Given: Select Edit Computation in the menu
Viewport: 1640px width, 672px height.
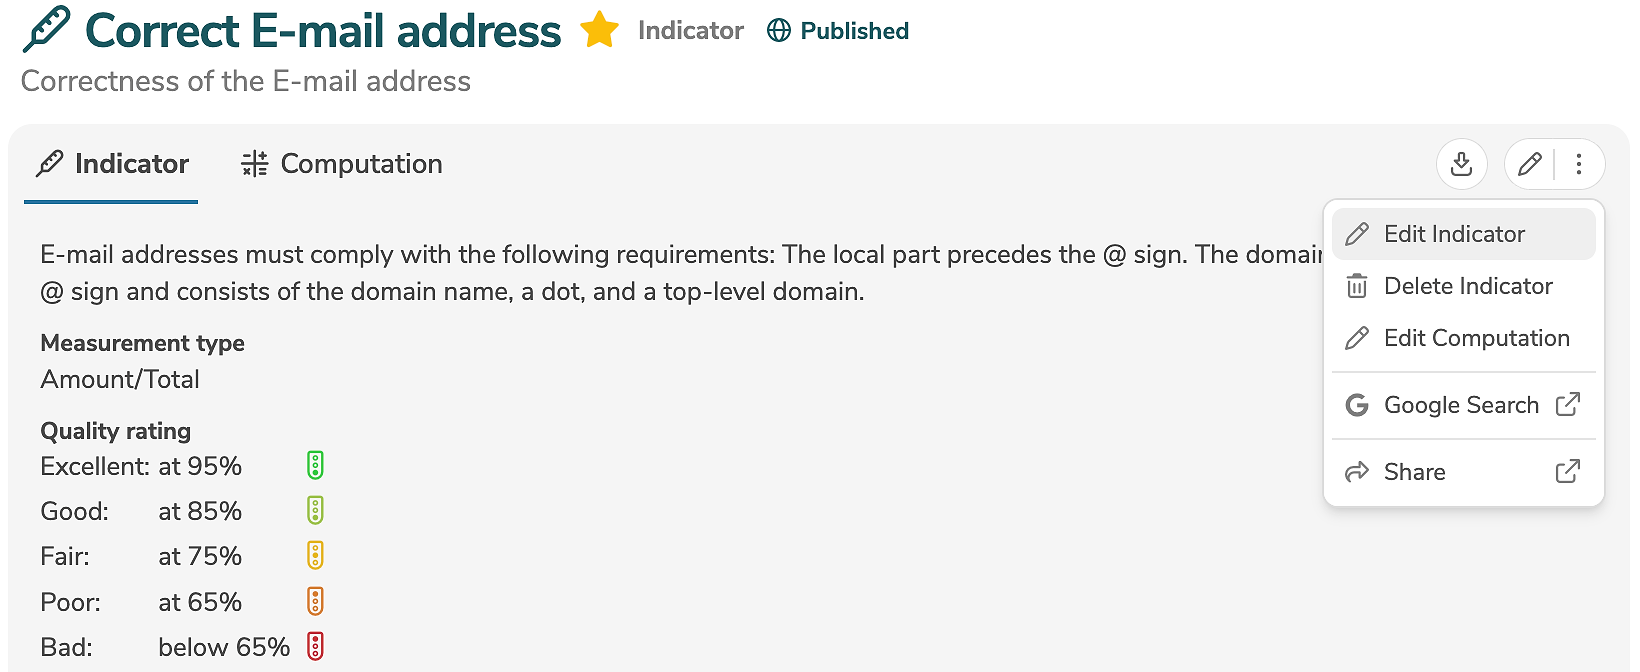Looking at the screenshot, I should coord(1476,338).
